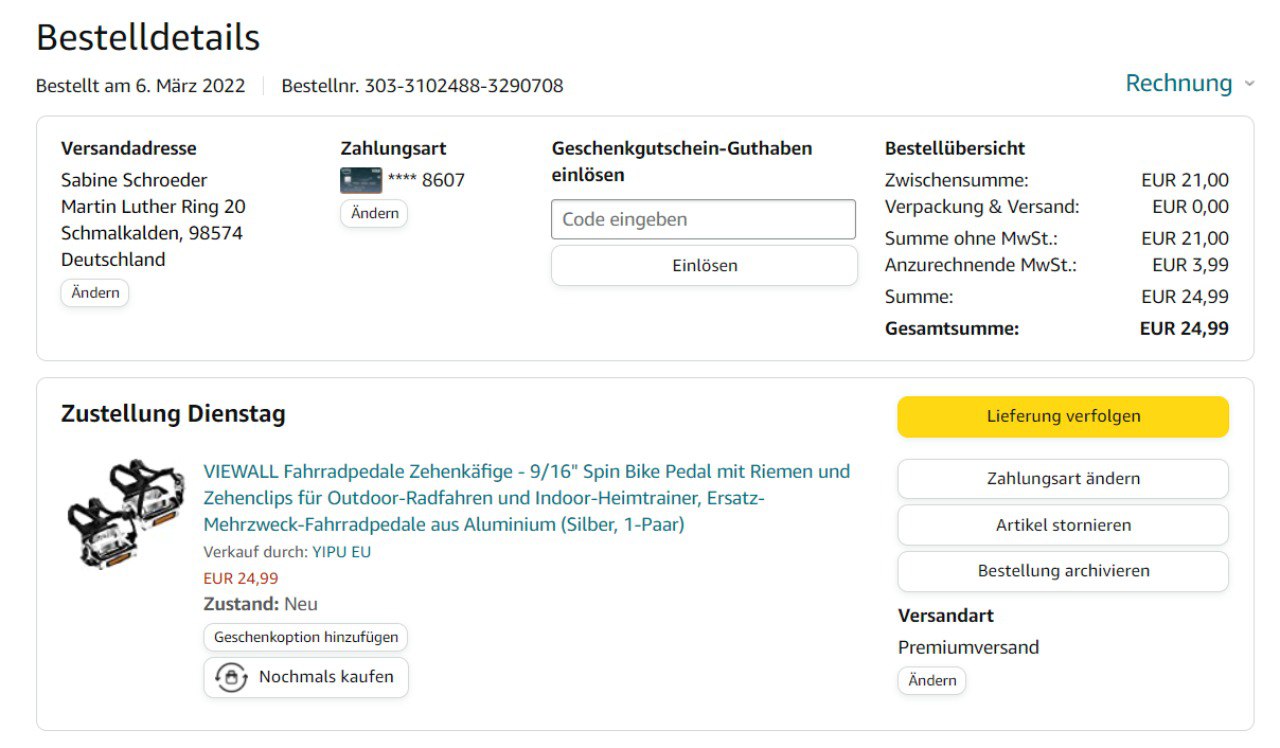Click Geschenkoption hinzufügen button
The width and height of the screenshot is (1280, 748).
[306, 637]
